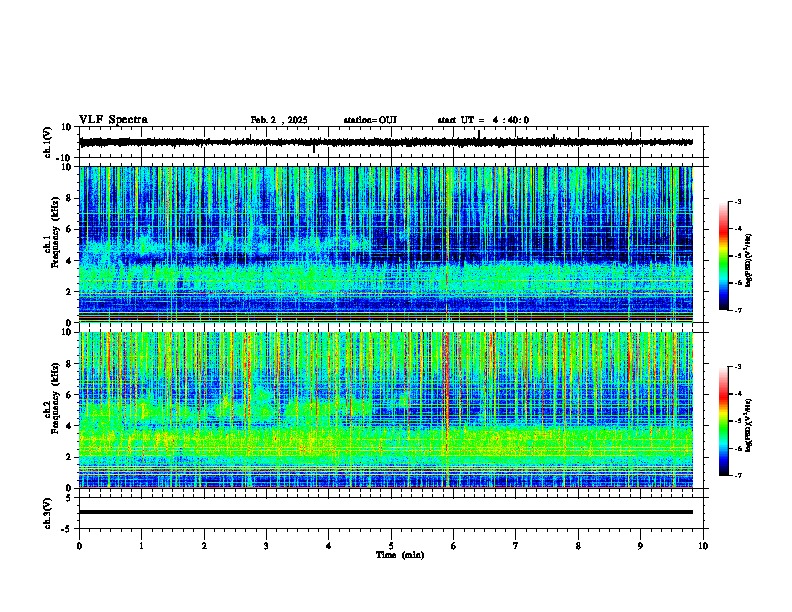The height and width of the screenshot is (612, 792).
Task: Click time axis tick label "1"
Action: pyautogui.click(x=141, y=546)
